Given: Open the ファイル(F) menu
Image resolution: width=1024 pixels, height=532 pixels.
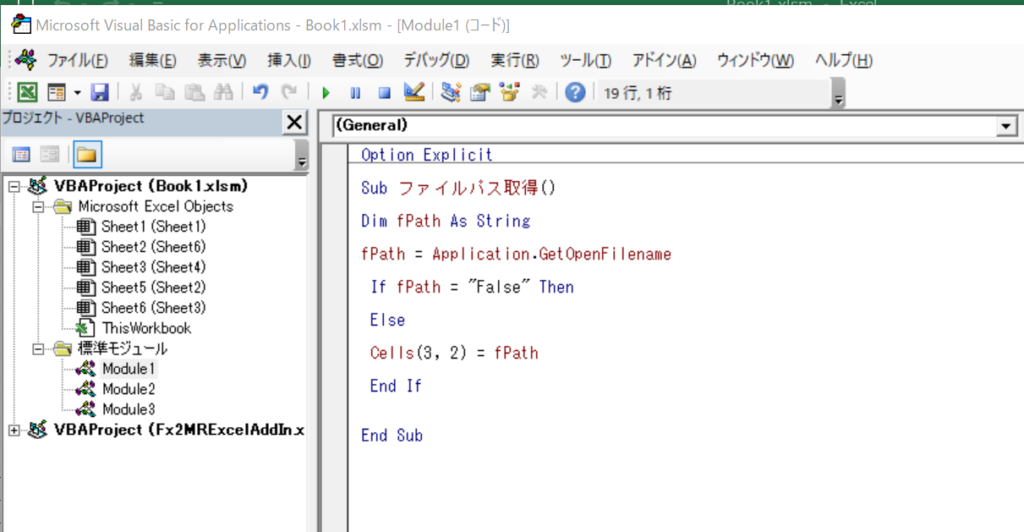Looking at the screenshot, I should [x=77, y=61].
